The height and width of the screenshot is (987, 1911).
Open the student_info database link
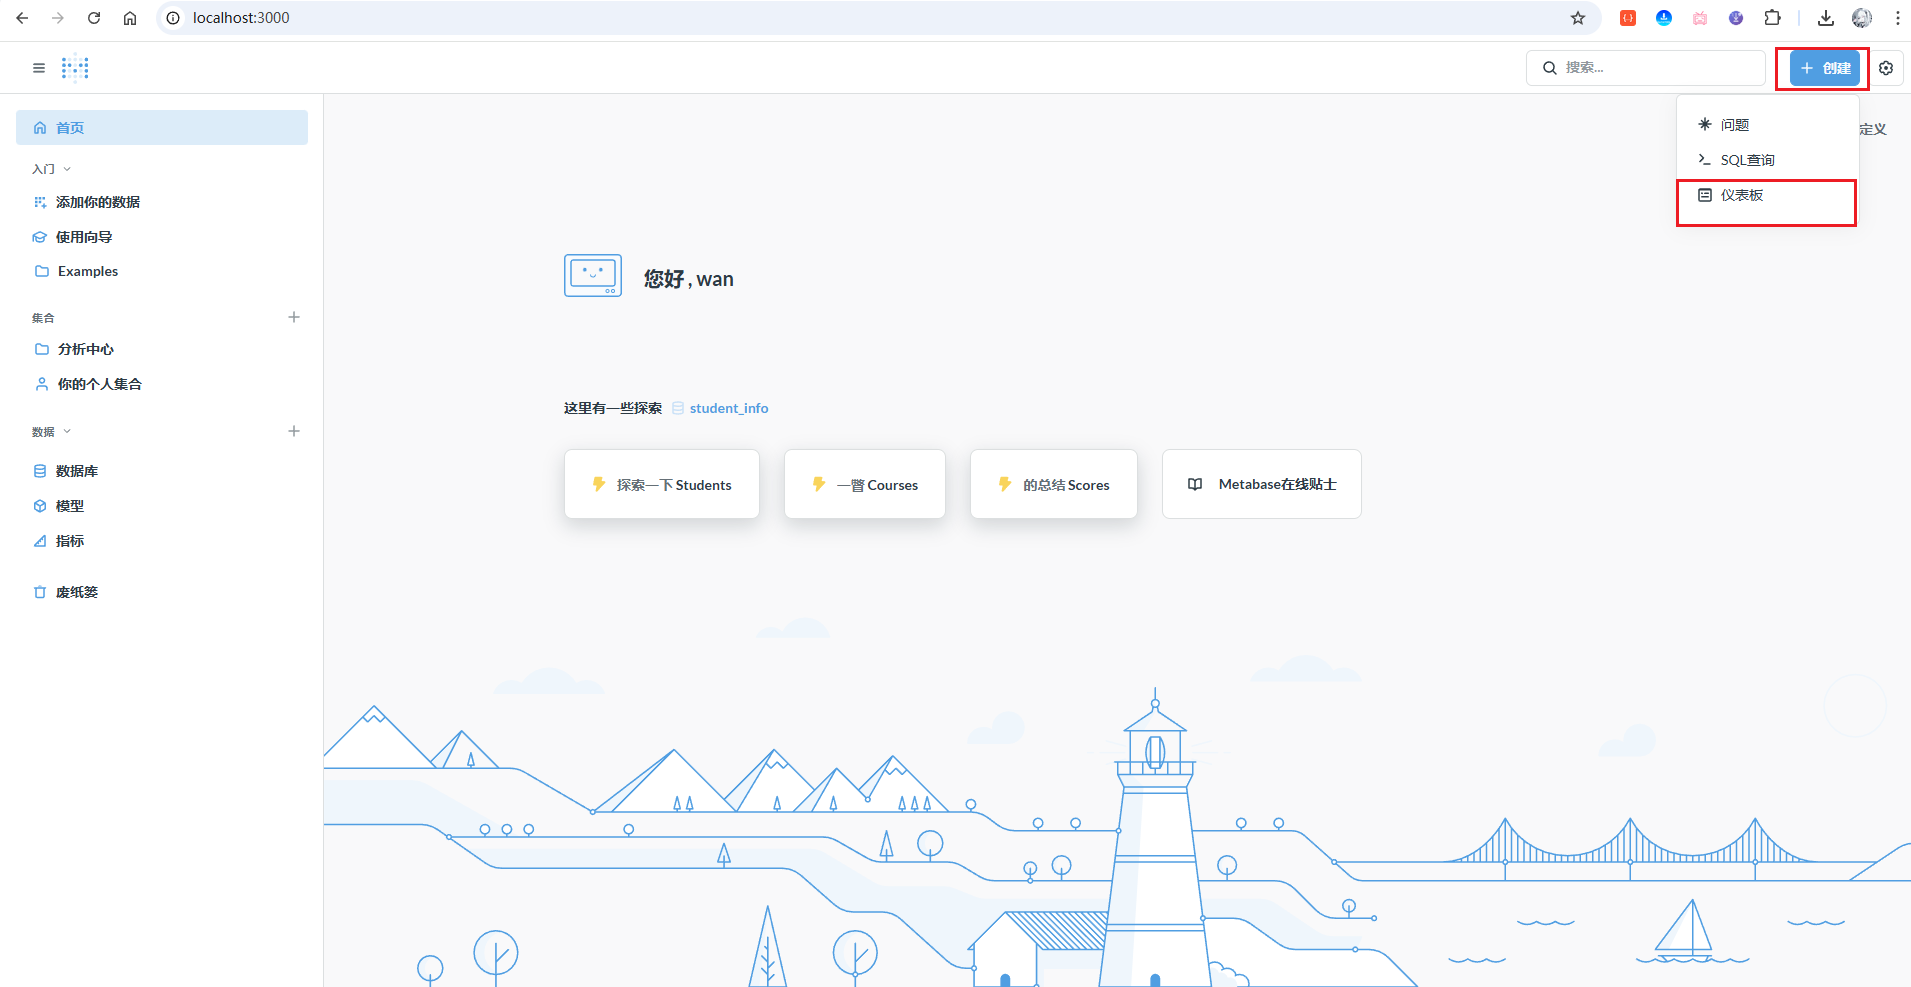[728, 408]
